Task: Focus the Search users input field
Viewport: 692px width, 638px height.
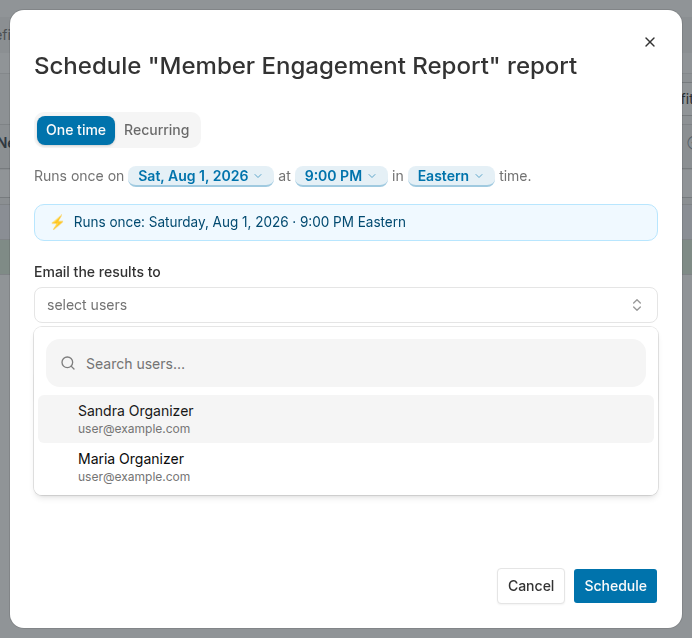Action: tap(346, 364)
